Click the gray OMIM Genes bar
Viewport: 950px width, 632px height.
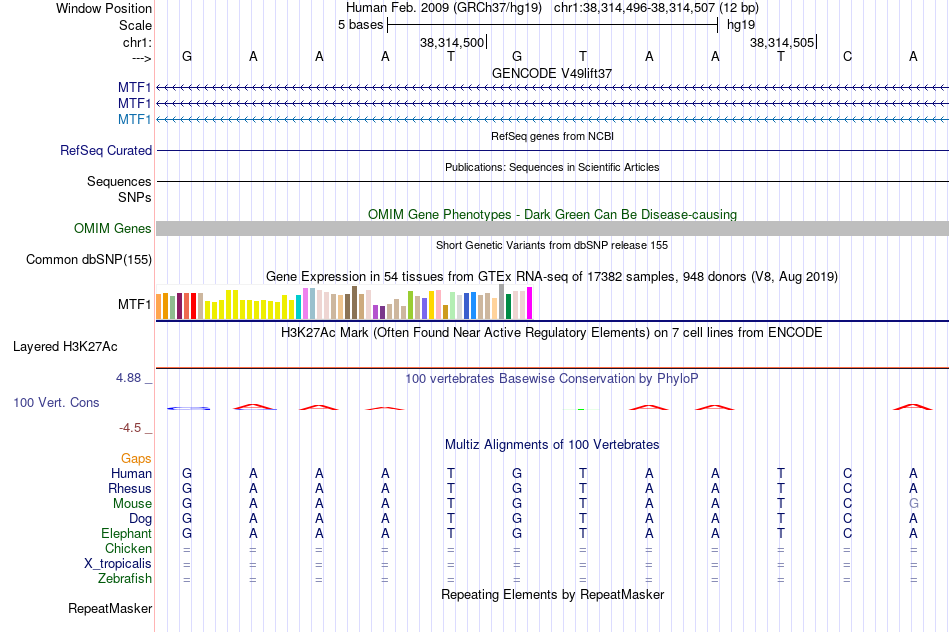click(552, 228)
